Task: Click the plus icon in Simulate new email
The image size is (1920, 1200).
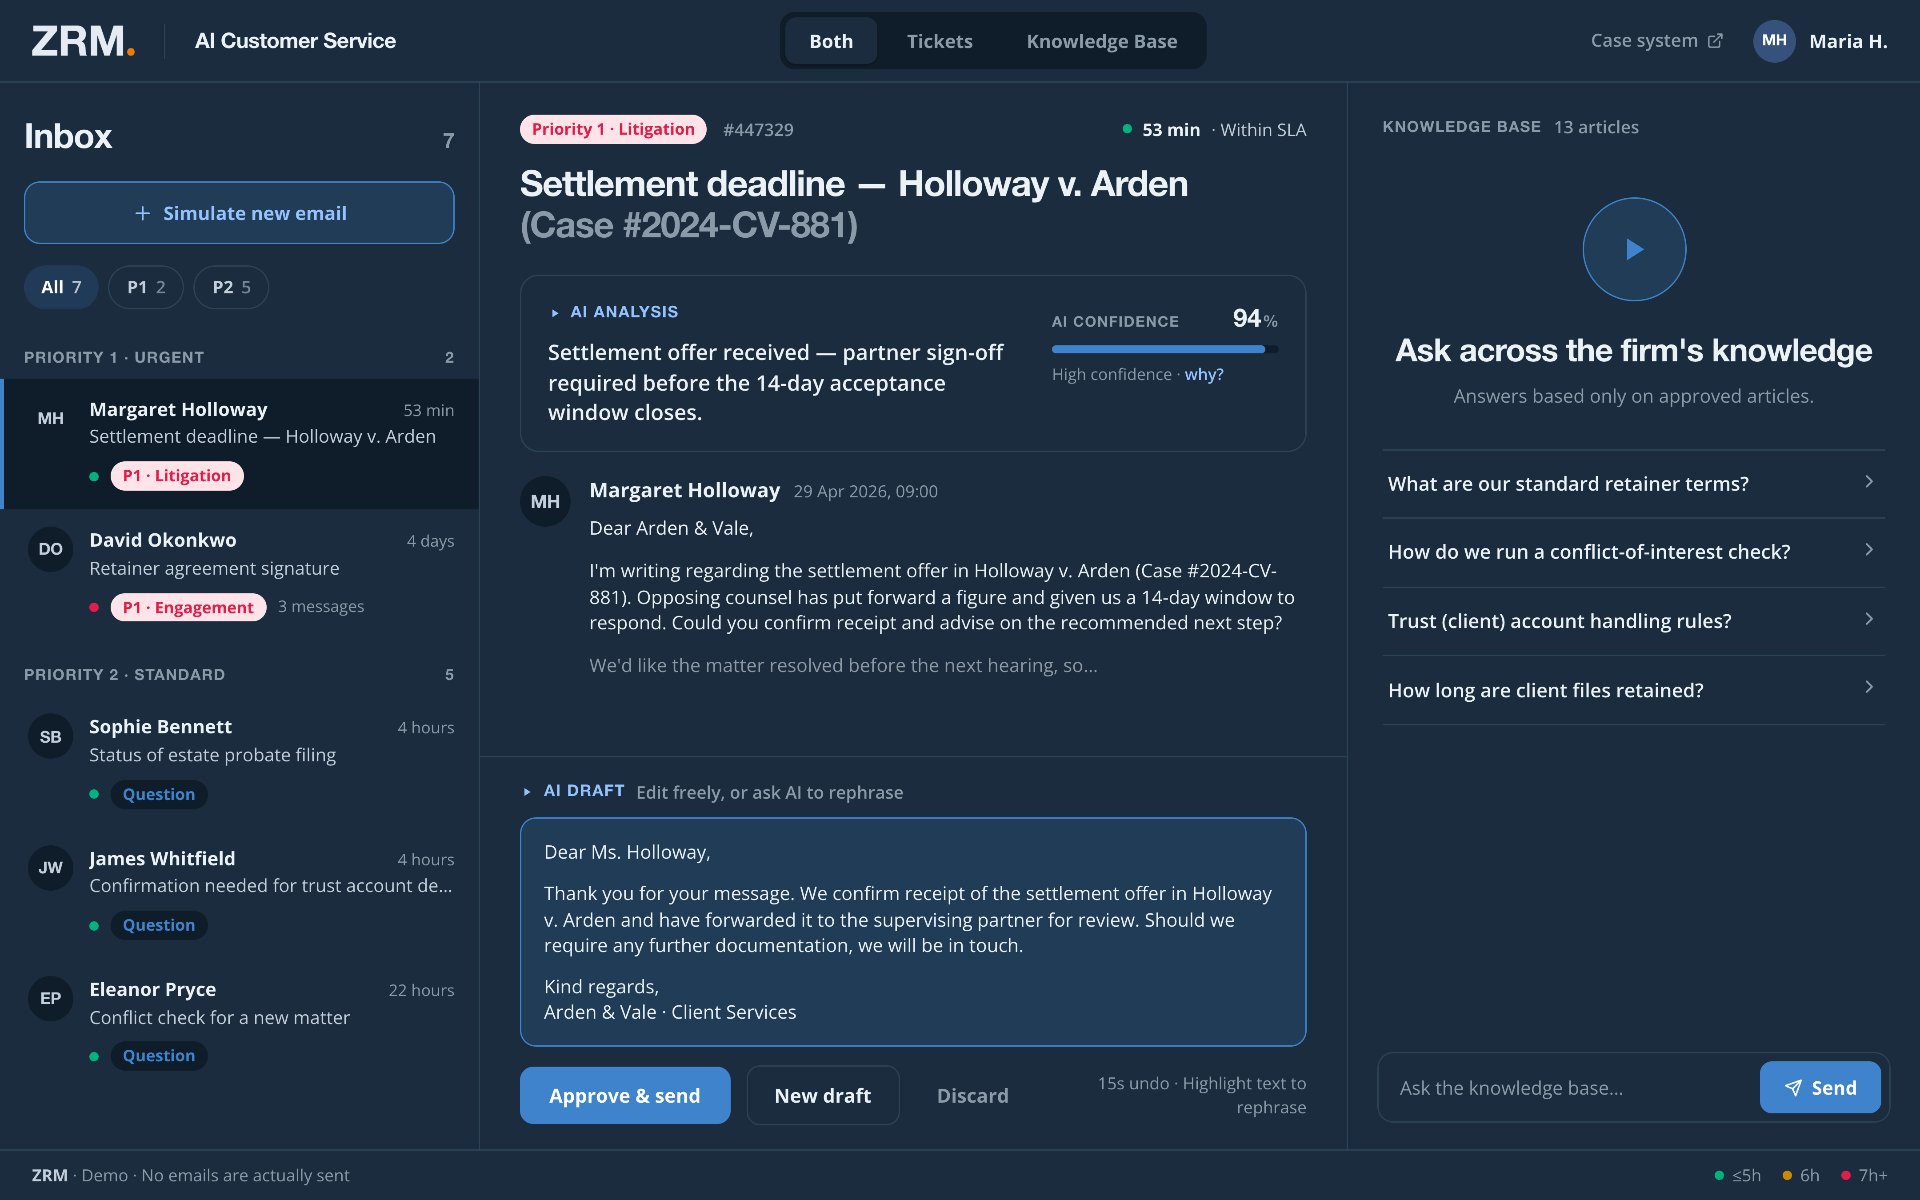Action: tap(143, 213)
